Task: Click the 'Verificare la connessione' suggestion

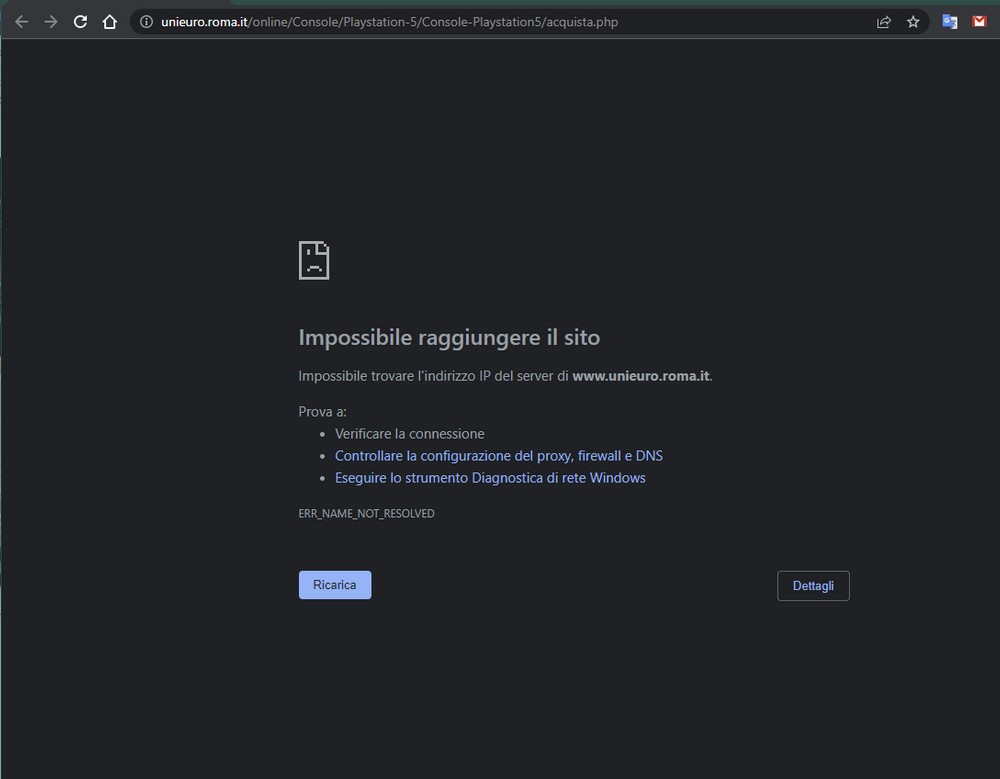Action: coord(409,434)
